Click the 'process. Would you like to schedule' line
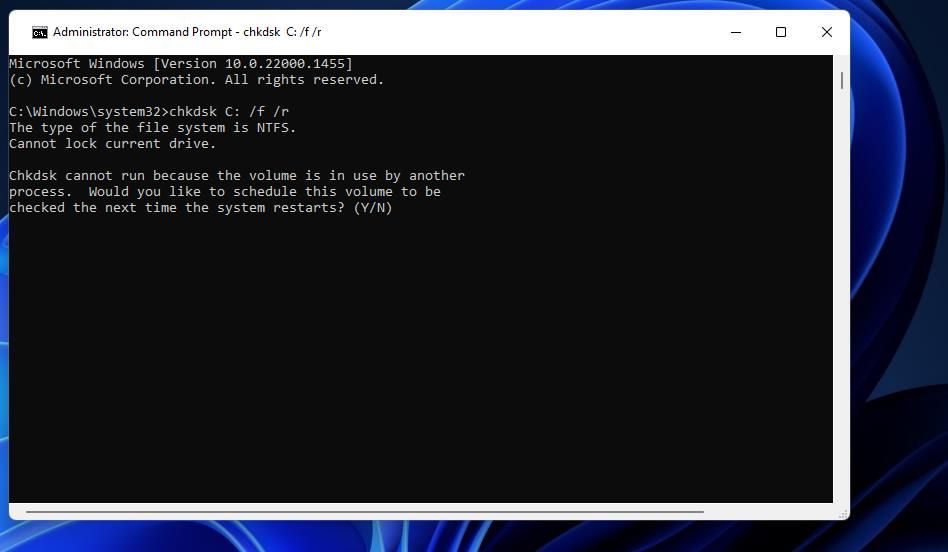Image resolution: width=948 pixels, height=552 pixels. (225, 192)
